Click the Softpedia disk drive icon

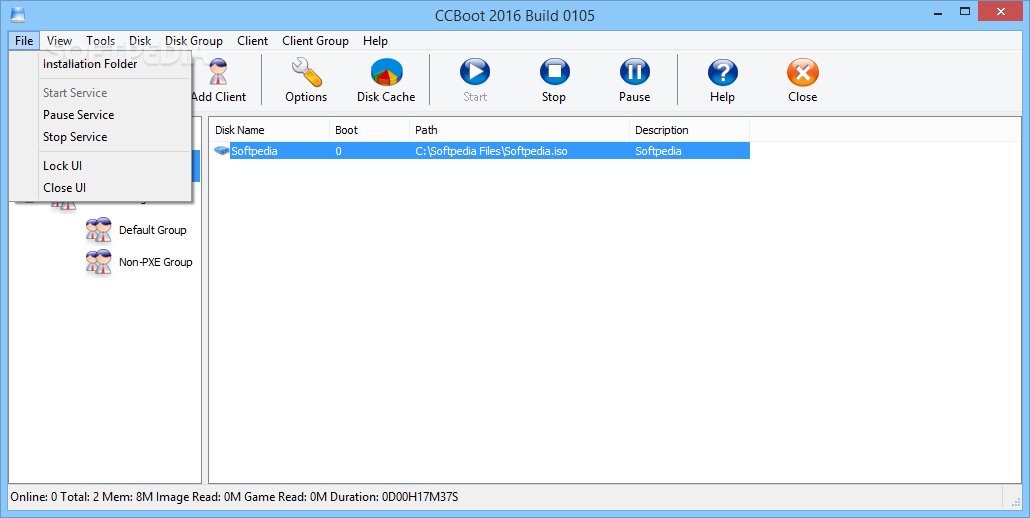click(x=221, y=151)
